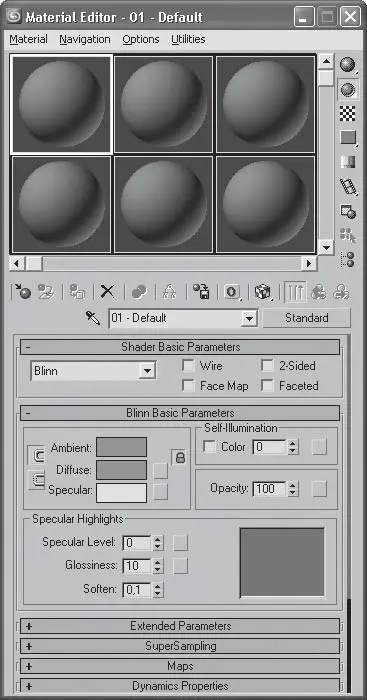Enable the 2-Sided checkbox
Image resolution: width=367 pixels, height=700 pixels.
pyautogui.click(x=267, y=366)
